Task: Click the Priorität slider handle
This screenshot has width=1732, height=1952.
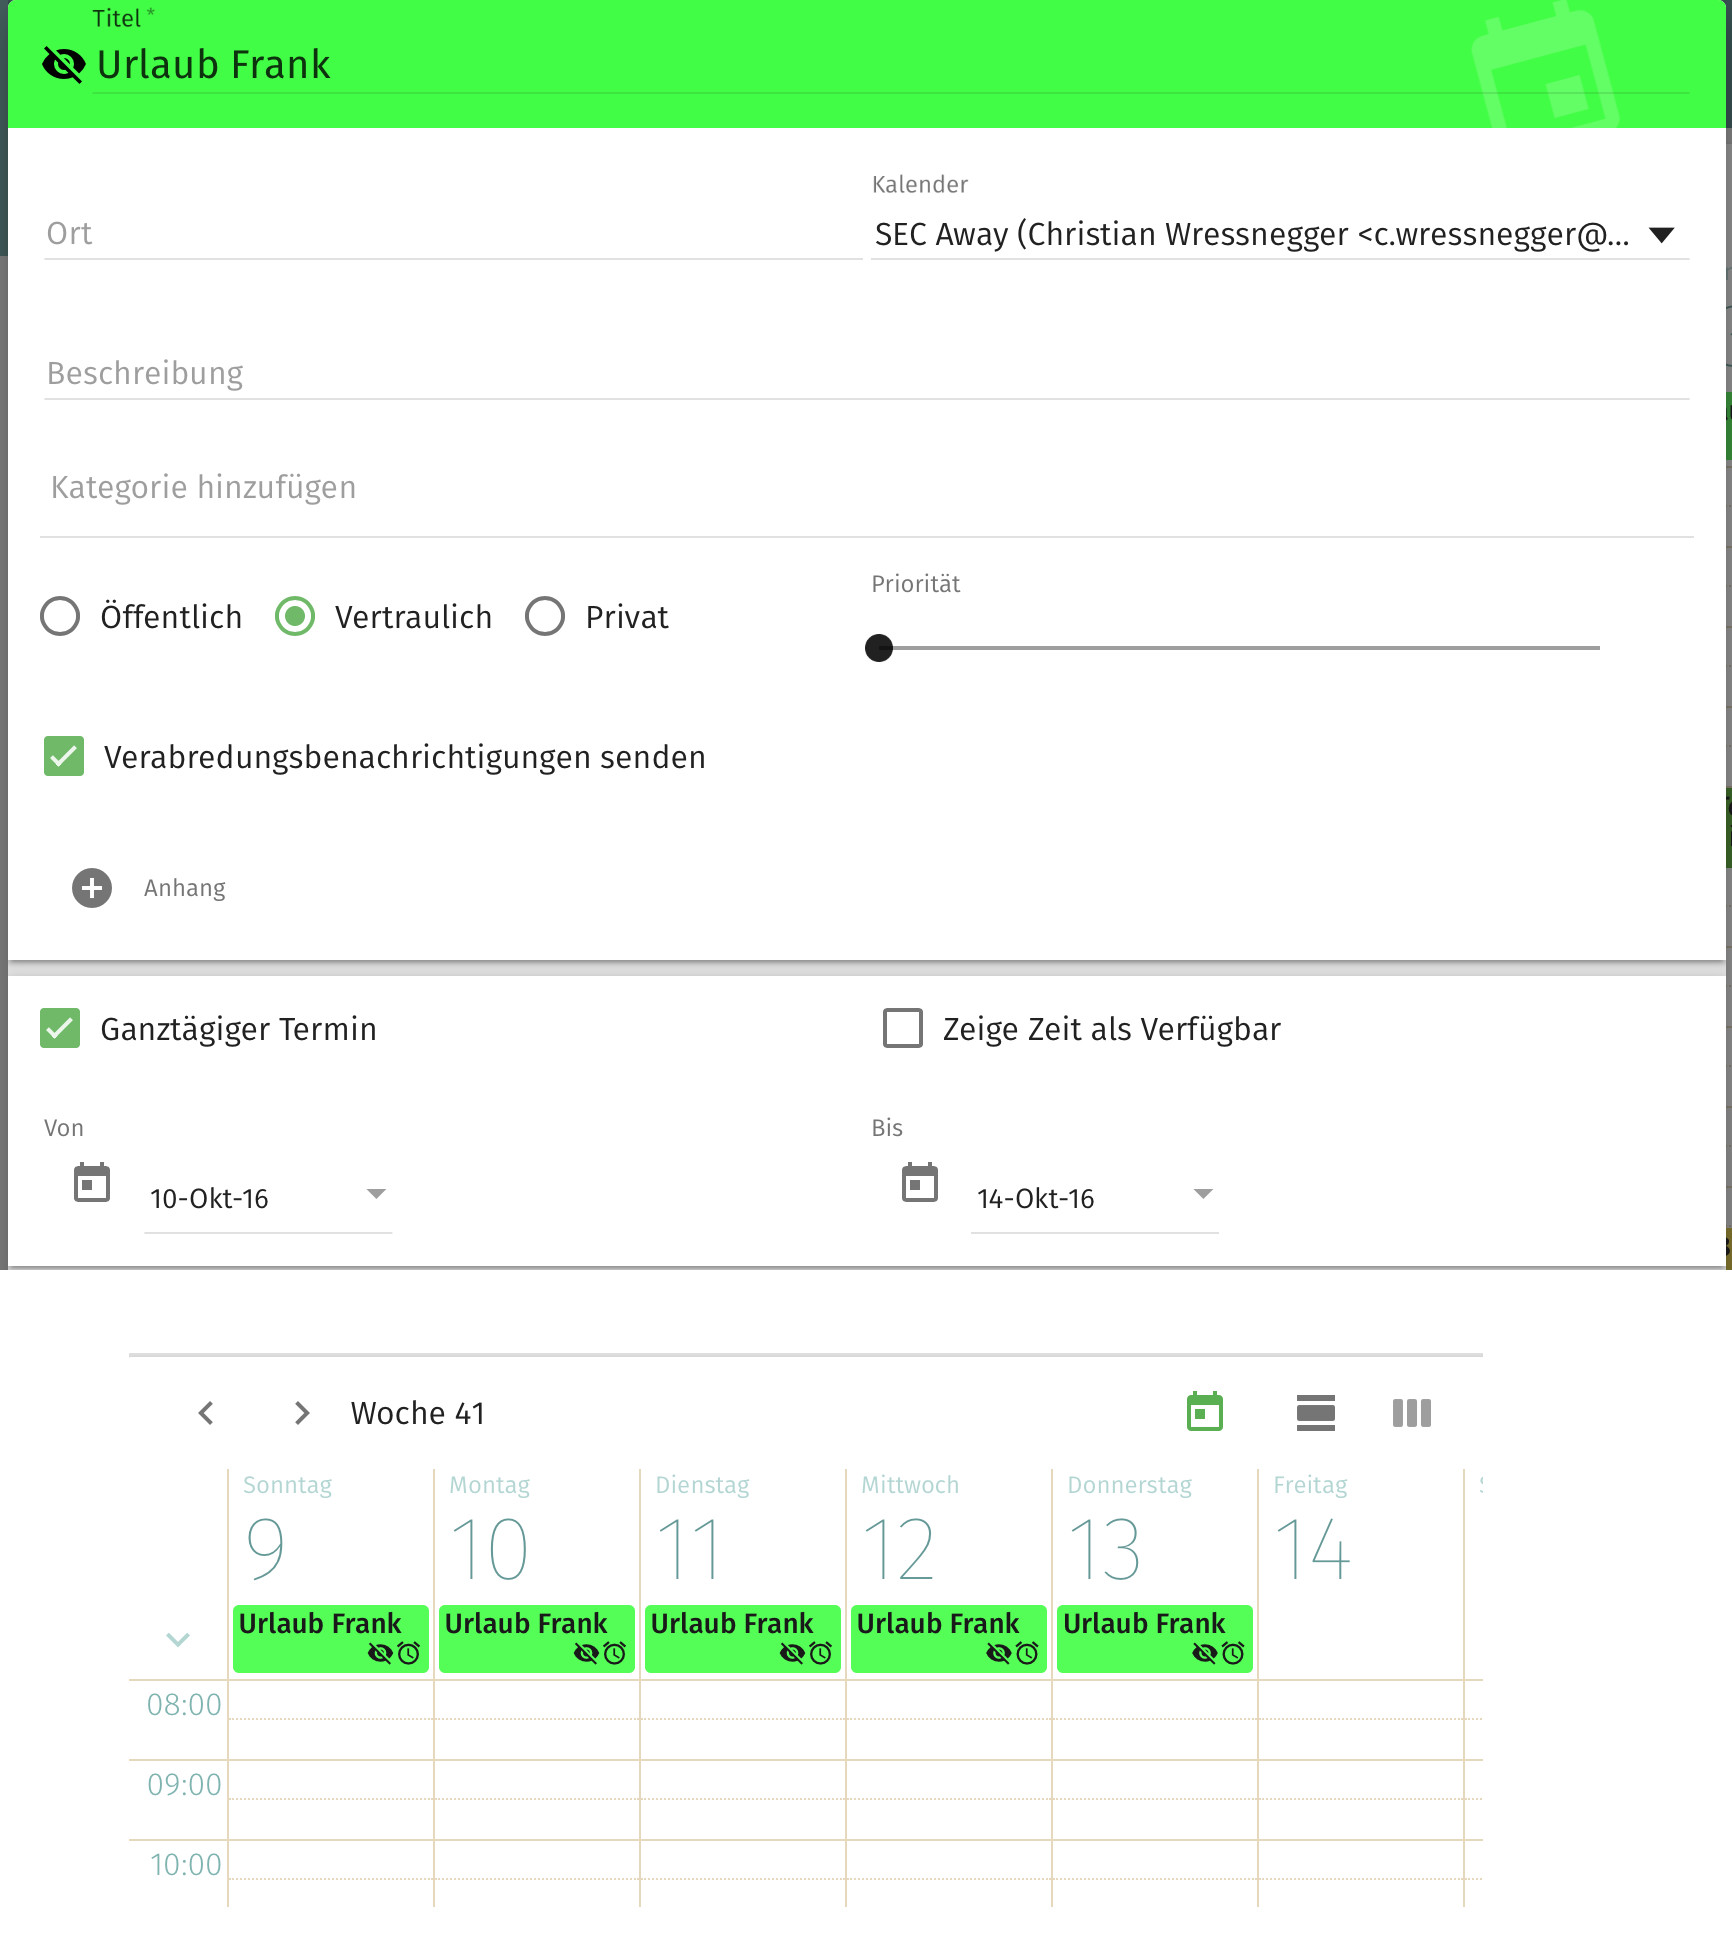Action: point(878,648)
